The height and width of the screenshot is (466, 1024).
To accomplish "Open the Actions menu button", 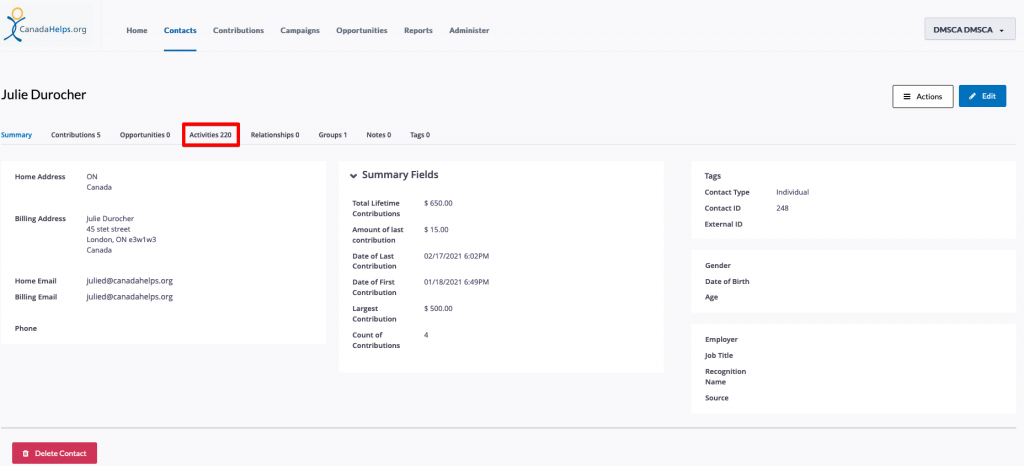I will [923, 96].
